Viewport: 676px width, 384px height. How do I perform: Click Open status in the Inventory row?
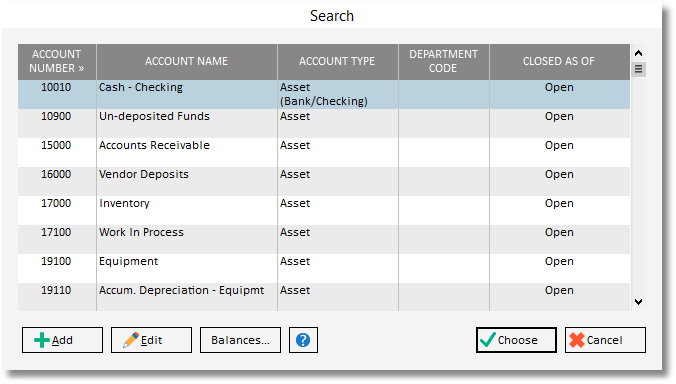(559, 203)
